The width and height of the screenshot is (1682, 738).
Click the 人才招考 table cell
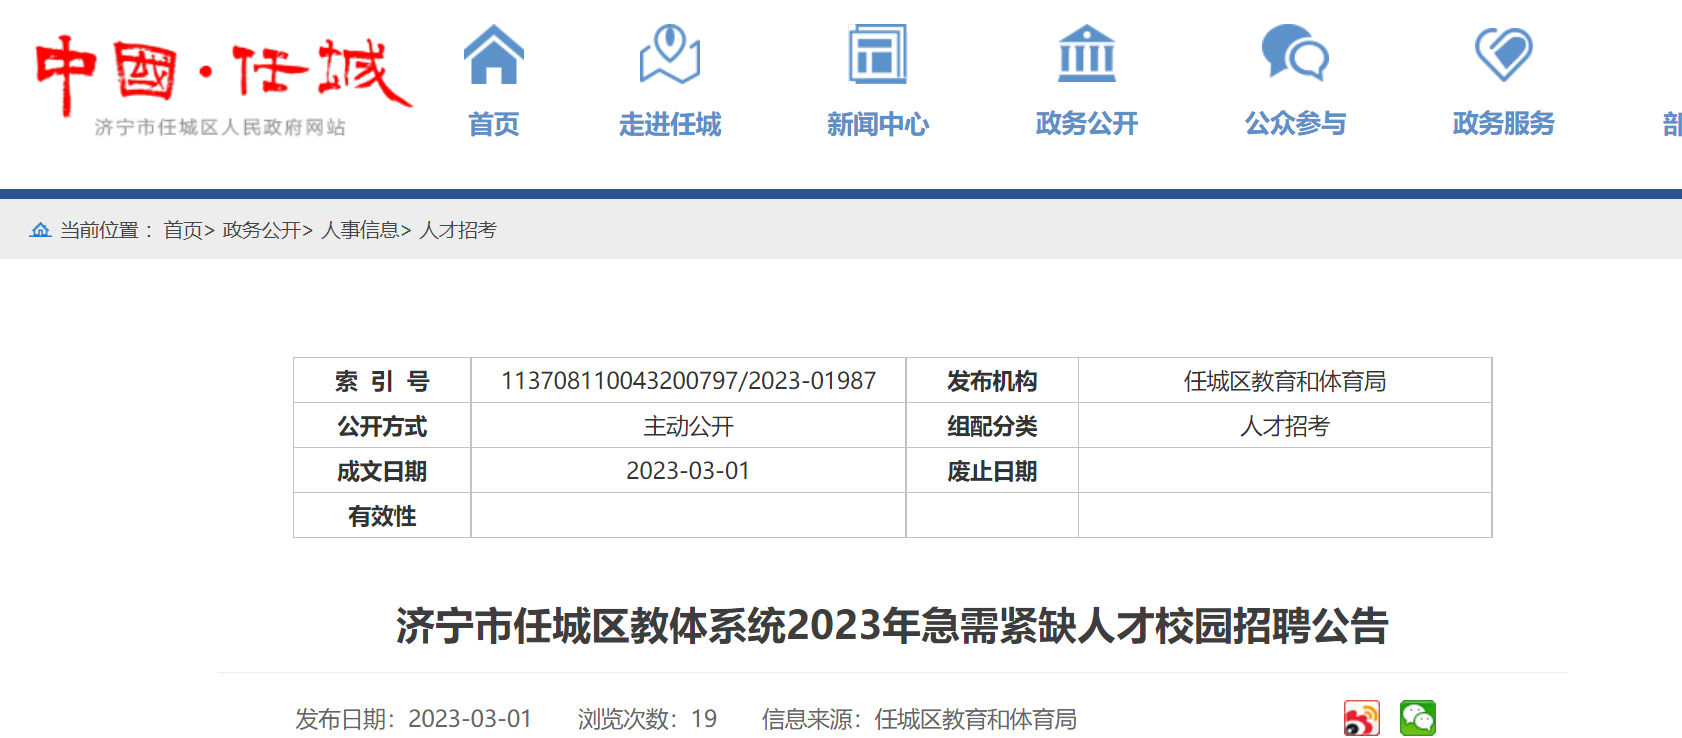[1285, 426]
